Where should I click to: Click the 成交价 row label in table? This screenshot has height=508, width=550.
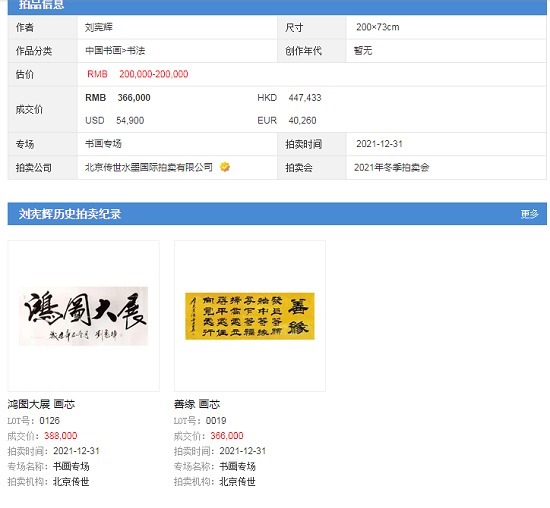[29, 109]
